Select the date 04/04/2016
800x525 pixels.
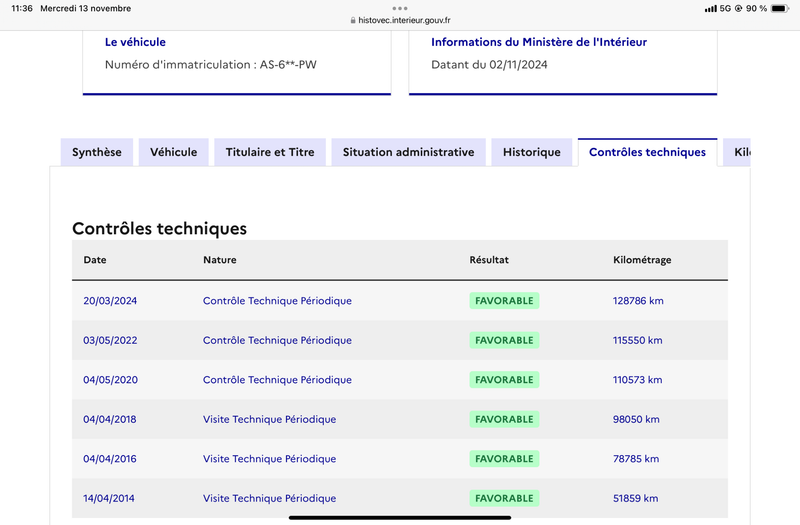(110, 459)
